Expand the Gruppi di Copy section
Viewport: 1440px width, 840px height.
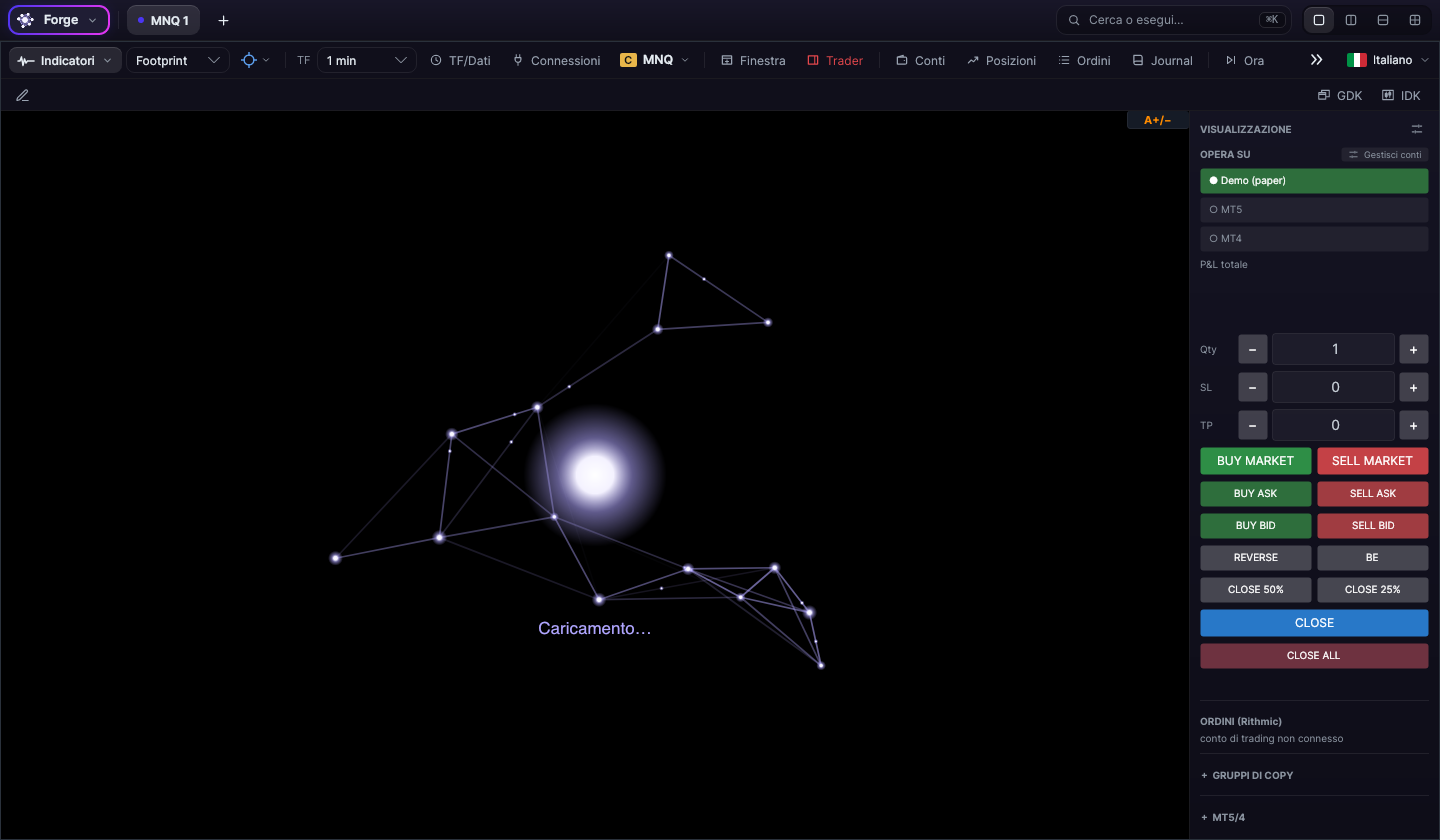(x=1246, y=775)
